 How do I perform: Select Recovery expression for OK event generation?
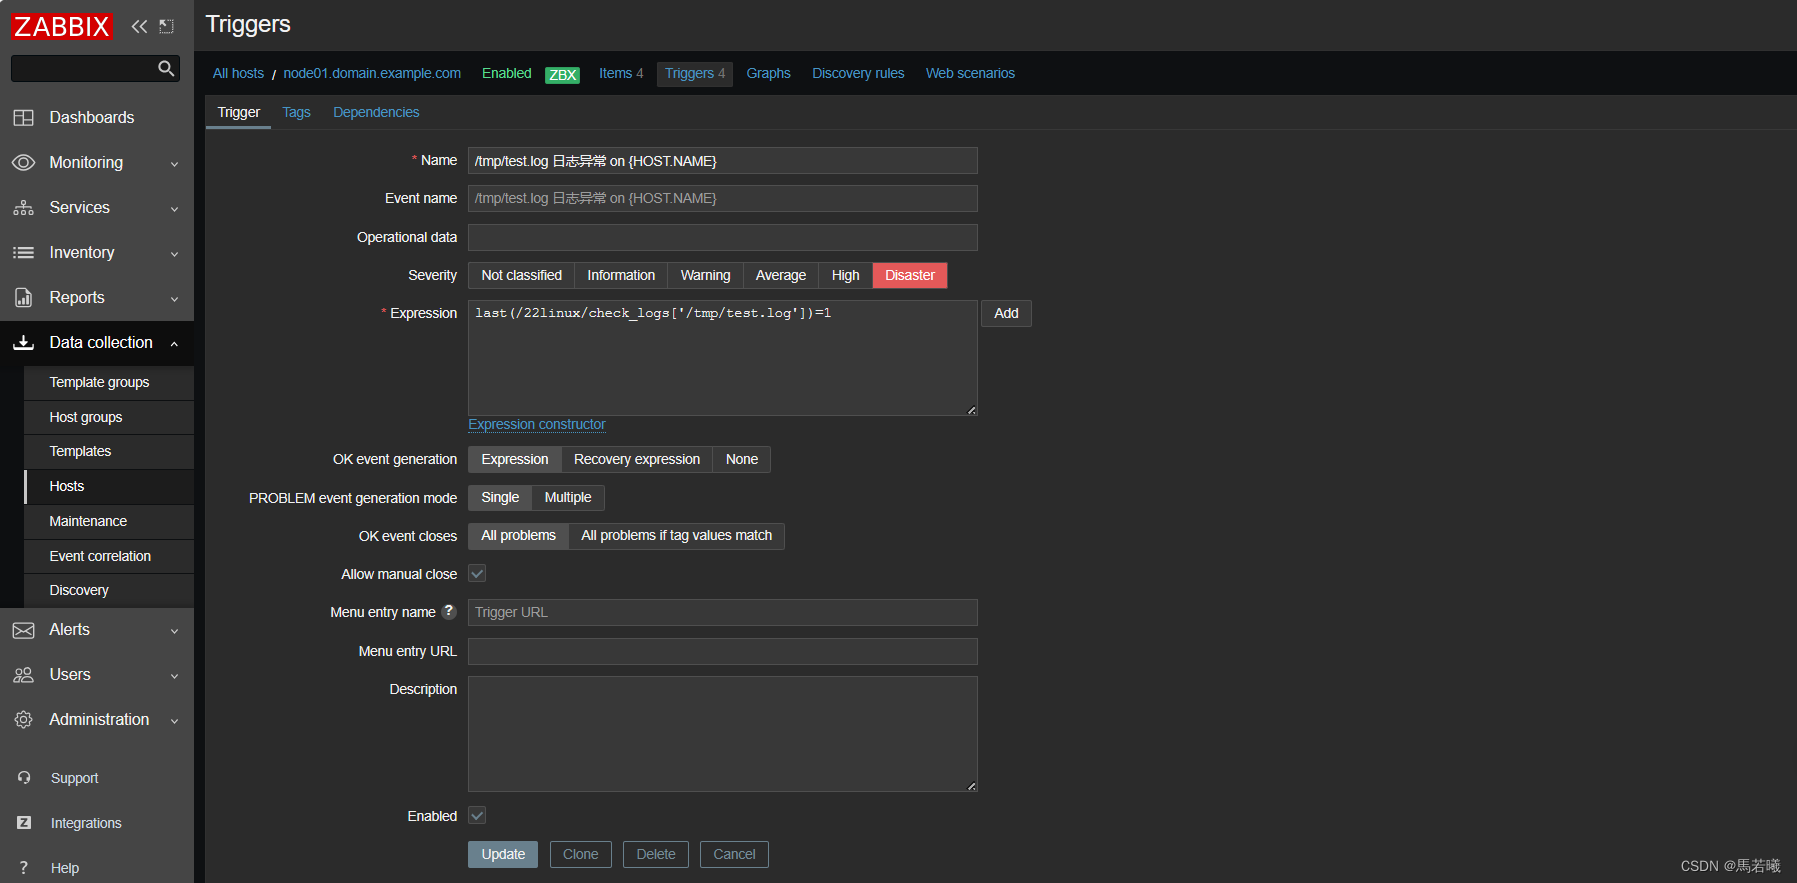click(637, 459)
